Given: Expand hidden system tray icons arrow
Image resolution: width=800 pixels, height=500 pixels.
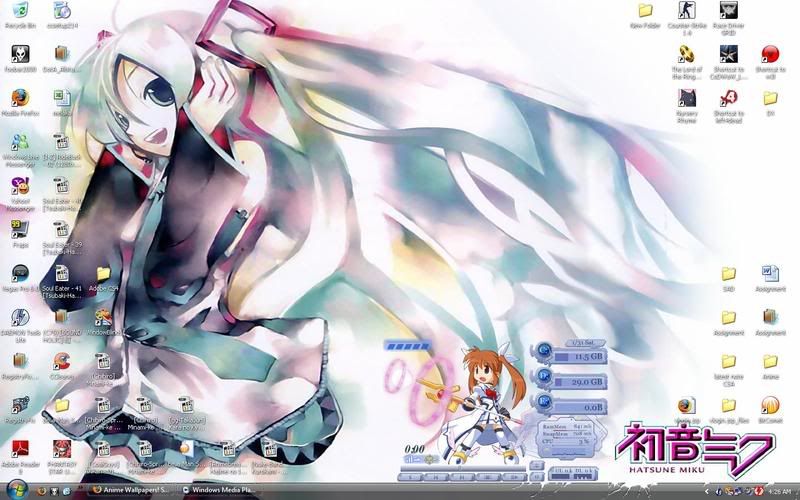Looking at the screenshot, I should (707, 491).
